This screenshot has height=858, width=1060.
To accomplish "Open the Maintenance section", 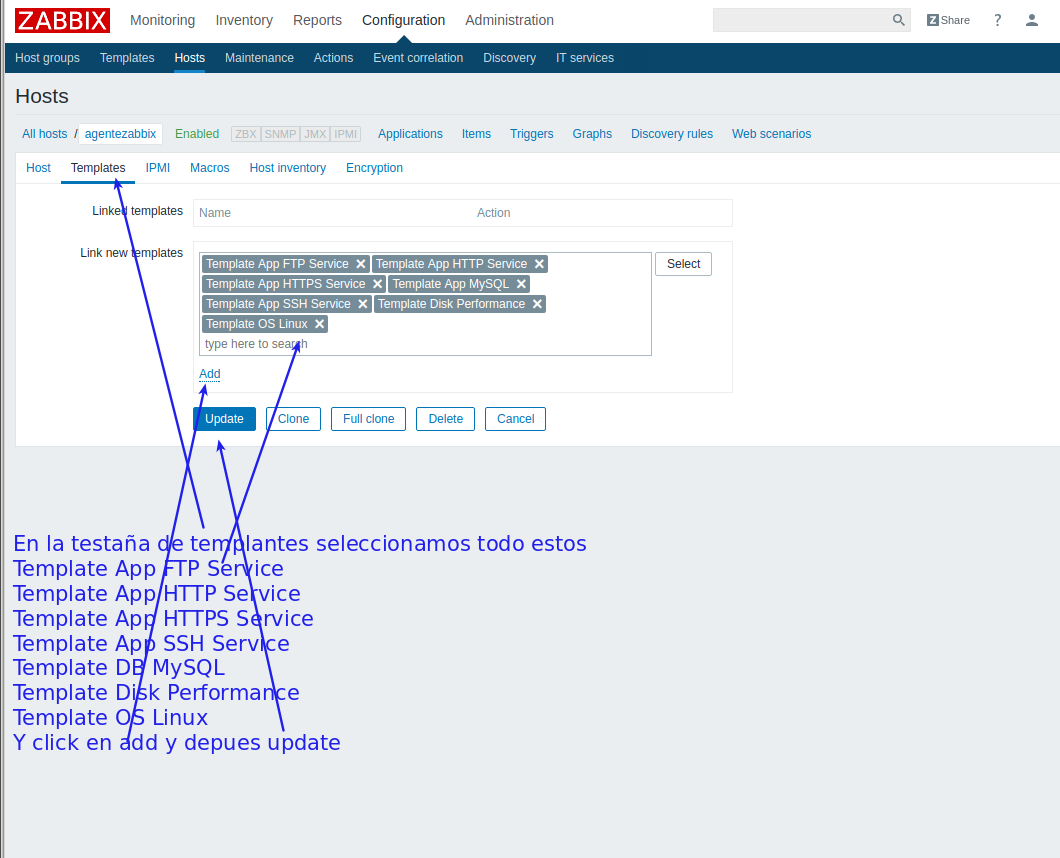I will [x=259, y=58].
